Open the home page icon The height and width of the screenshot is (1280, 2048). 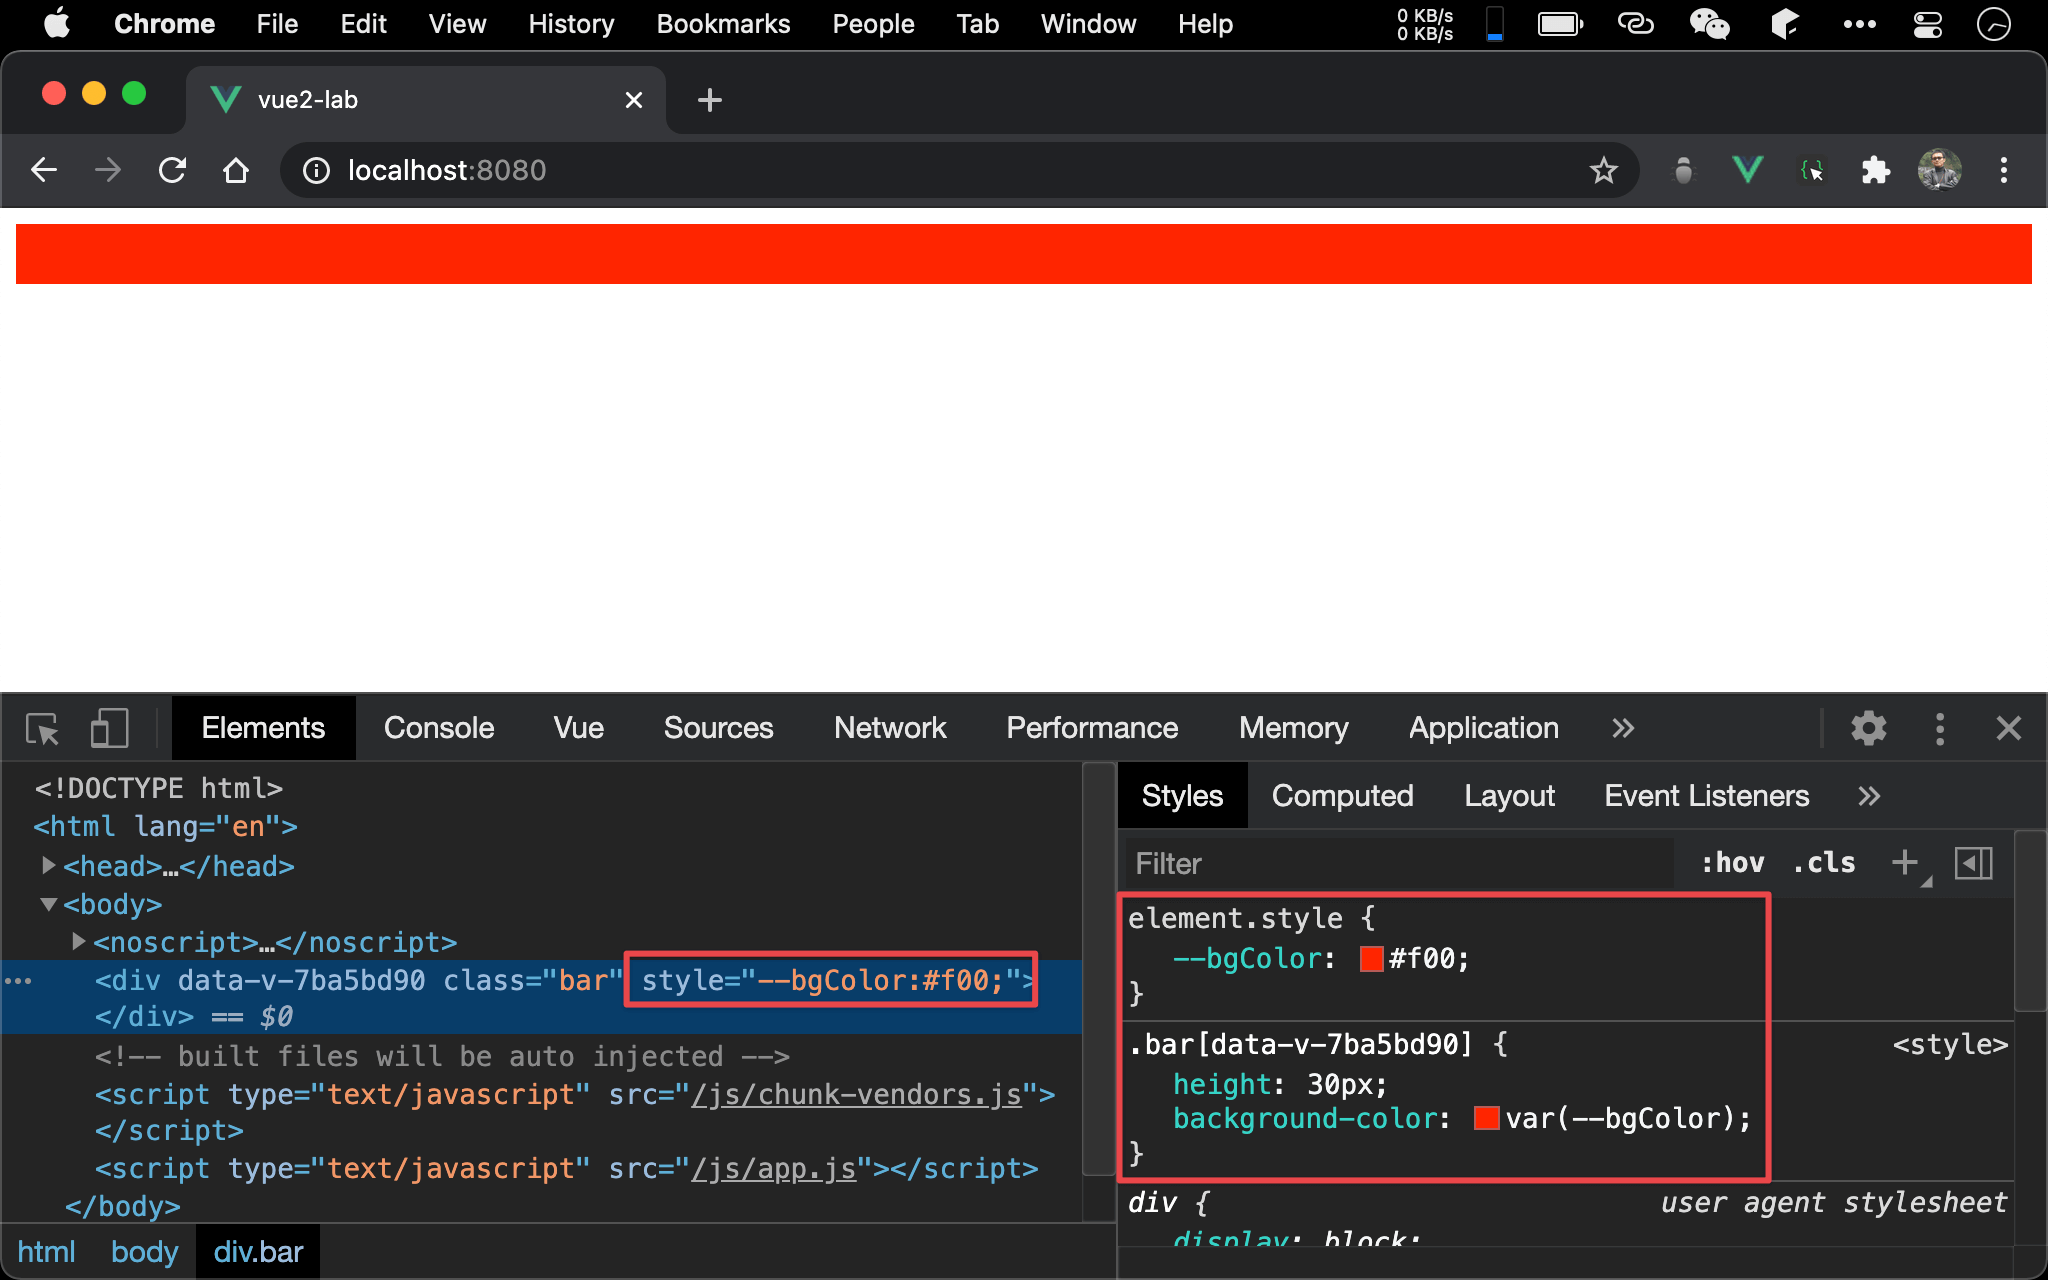[x=236, y=170]
